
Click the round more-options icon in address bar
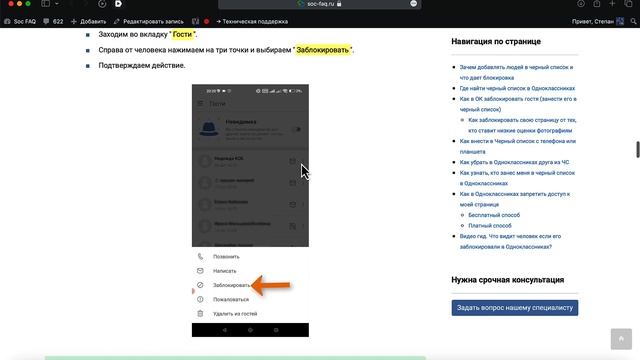coord(413,4)
